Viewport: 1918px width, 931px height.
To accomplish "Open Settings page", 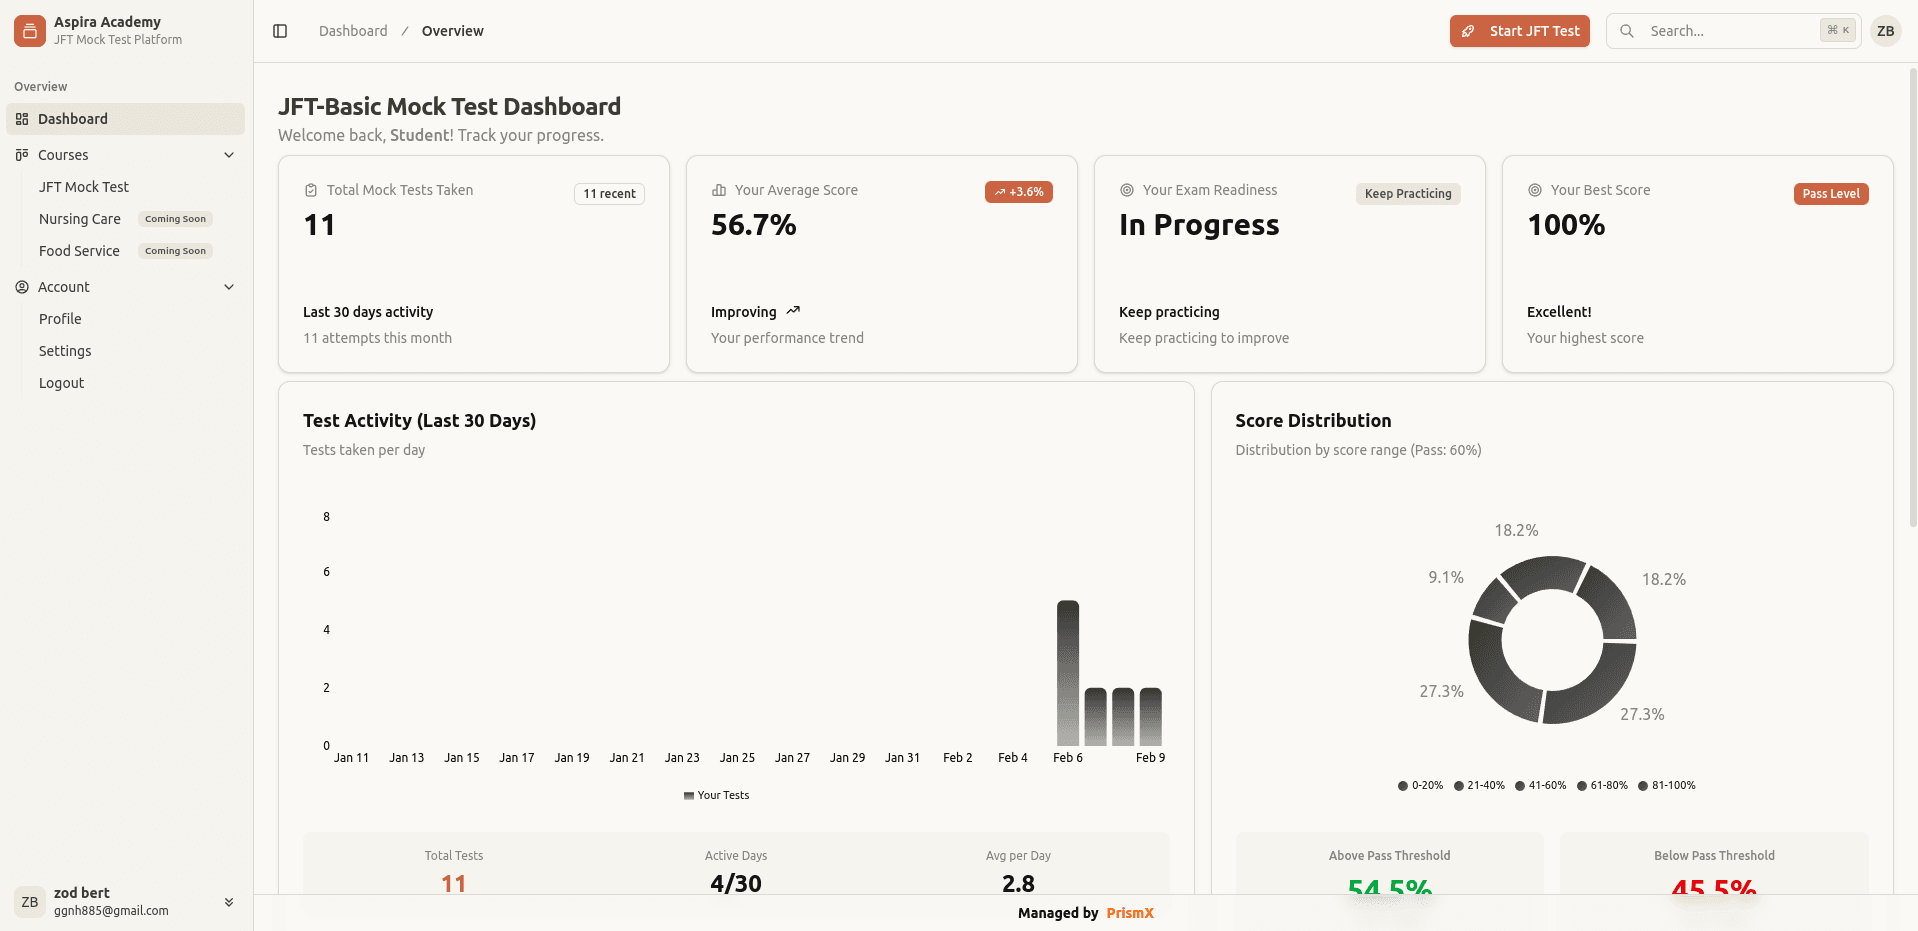I will click(65, 351).
